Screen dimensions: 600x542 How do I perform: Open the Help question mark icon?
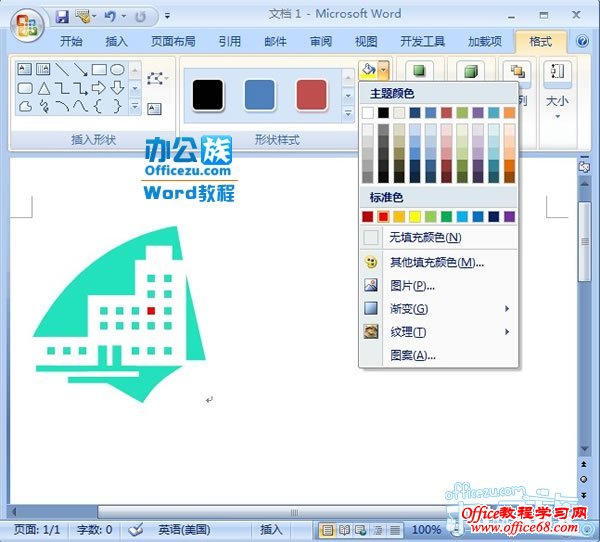(582, 41)
